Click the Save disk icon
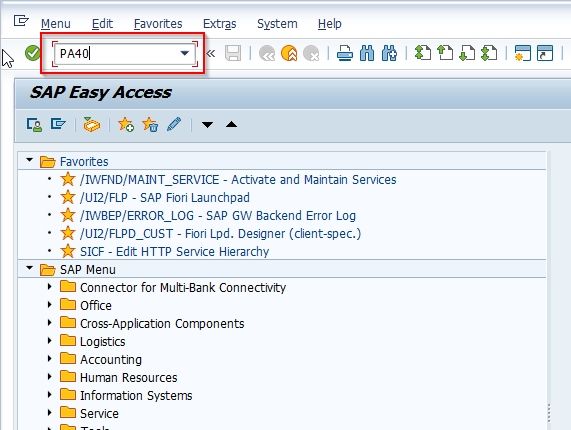This screenshot has width=571, height=430. coord(233,54)
